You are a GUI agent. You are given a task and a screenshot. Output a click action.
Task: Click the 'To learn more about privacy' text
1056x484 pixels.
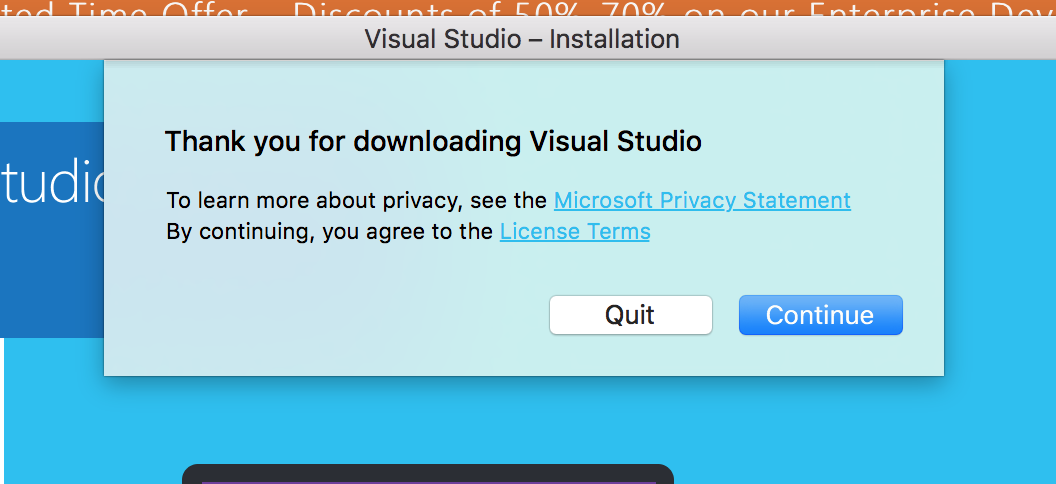[x=357, y=201]
